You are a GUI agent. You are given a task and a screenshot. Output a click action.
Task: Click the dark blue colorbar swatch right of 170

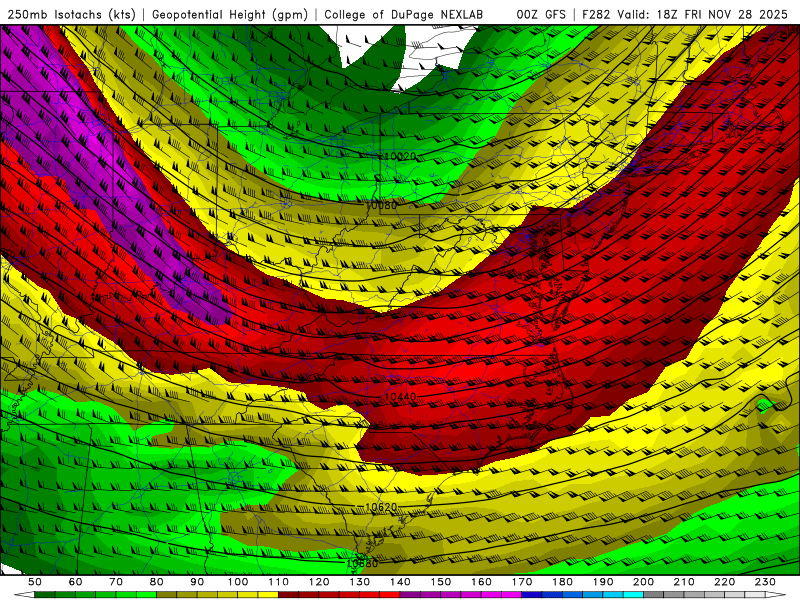pyautogui.click(x=532, y=594)
